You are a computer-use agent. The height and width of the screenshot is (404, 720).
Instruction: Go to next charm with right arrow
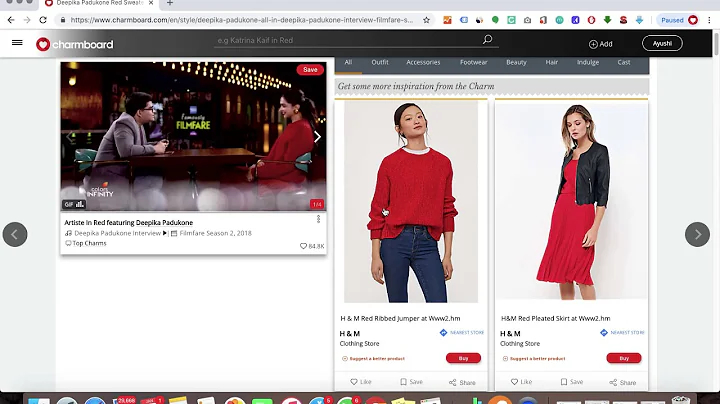coord(697,234)
